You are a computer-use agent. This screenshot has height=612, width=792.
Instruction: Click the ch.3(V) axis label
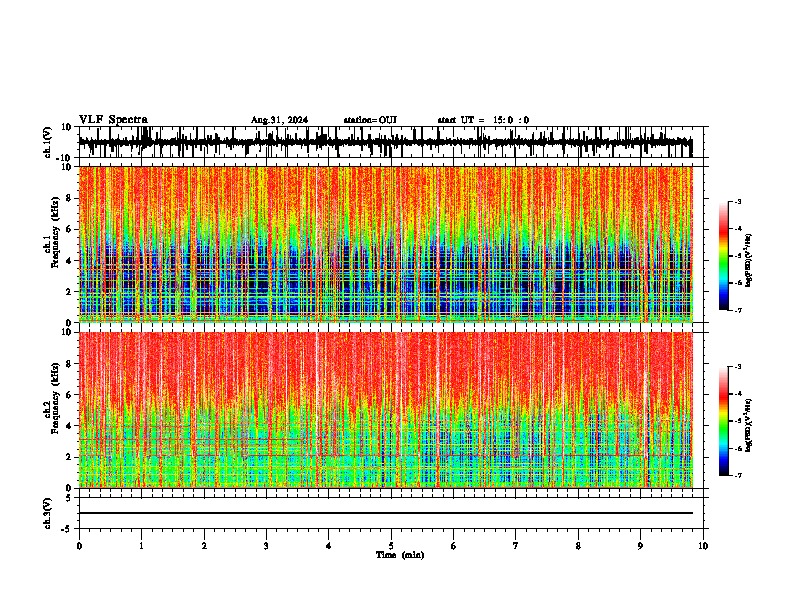48,513
